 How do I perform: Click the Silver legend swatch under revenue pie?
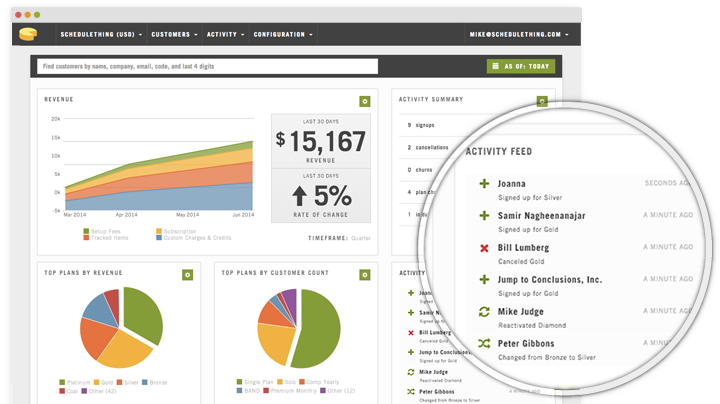pyautogui.click(x=119, y=382)
